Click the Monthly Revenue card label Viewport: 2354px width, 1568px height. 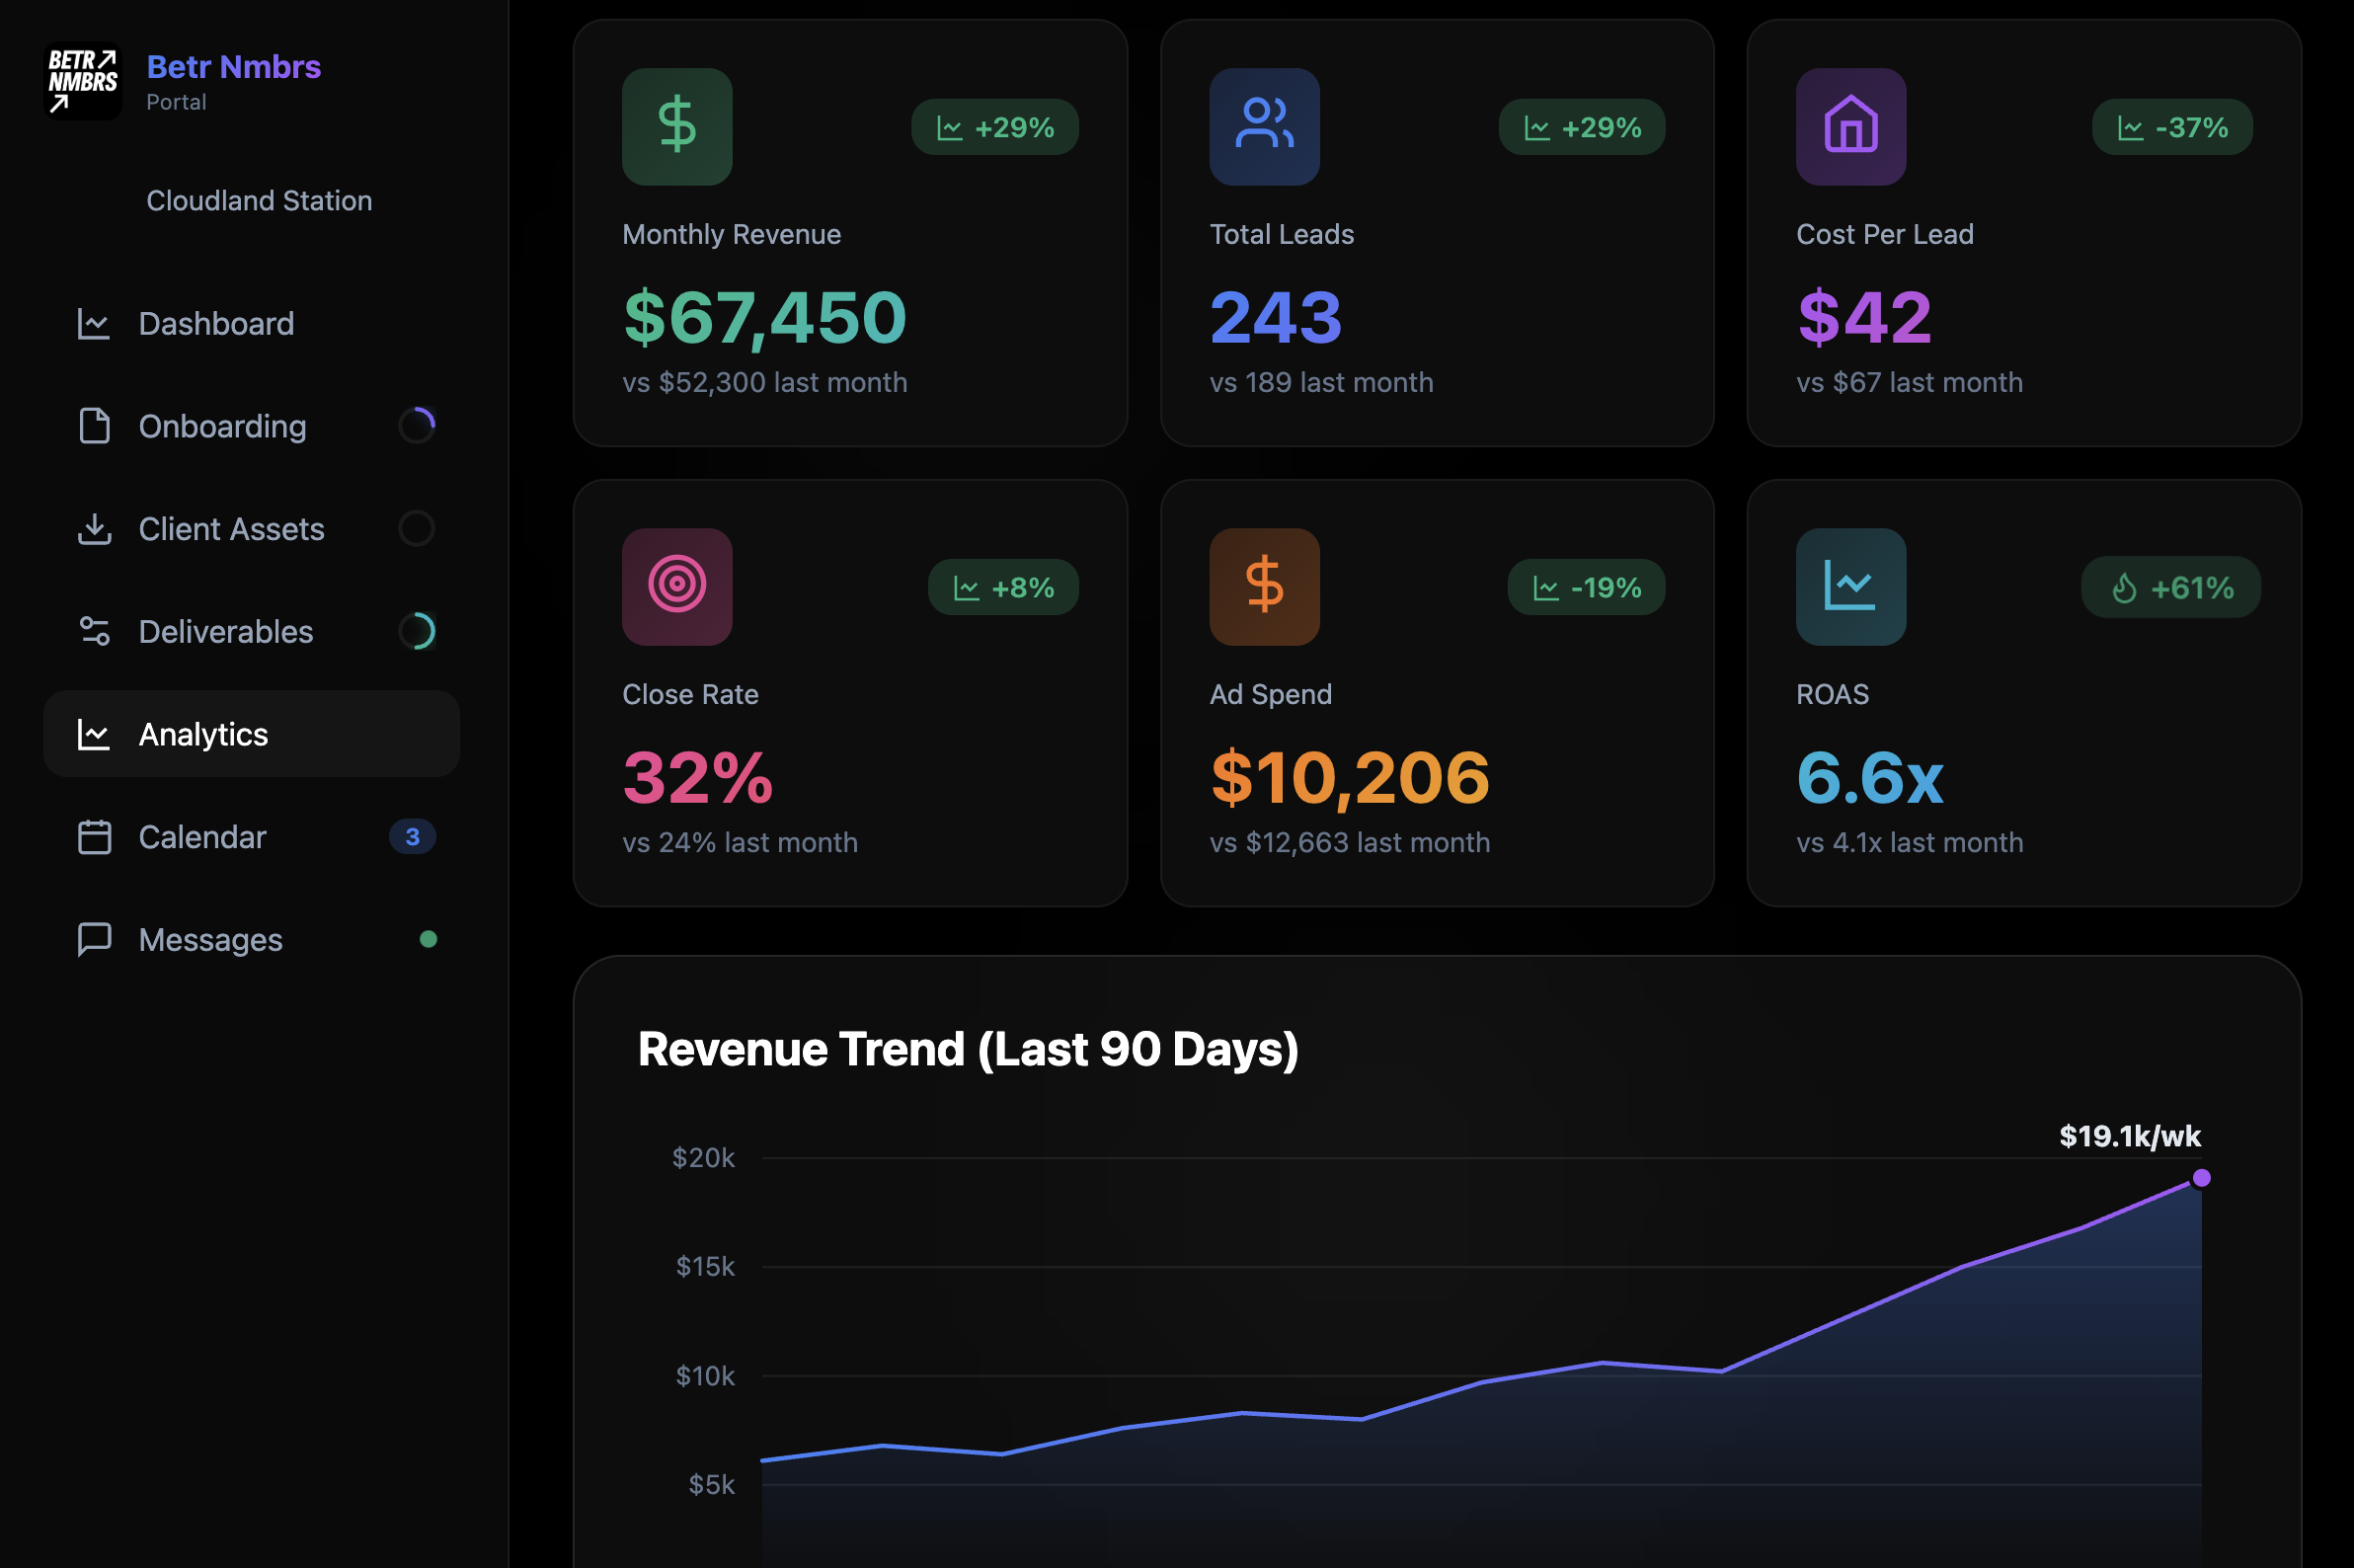pyautogui.click(x=731, y=234)
